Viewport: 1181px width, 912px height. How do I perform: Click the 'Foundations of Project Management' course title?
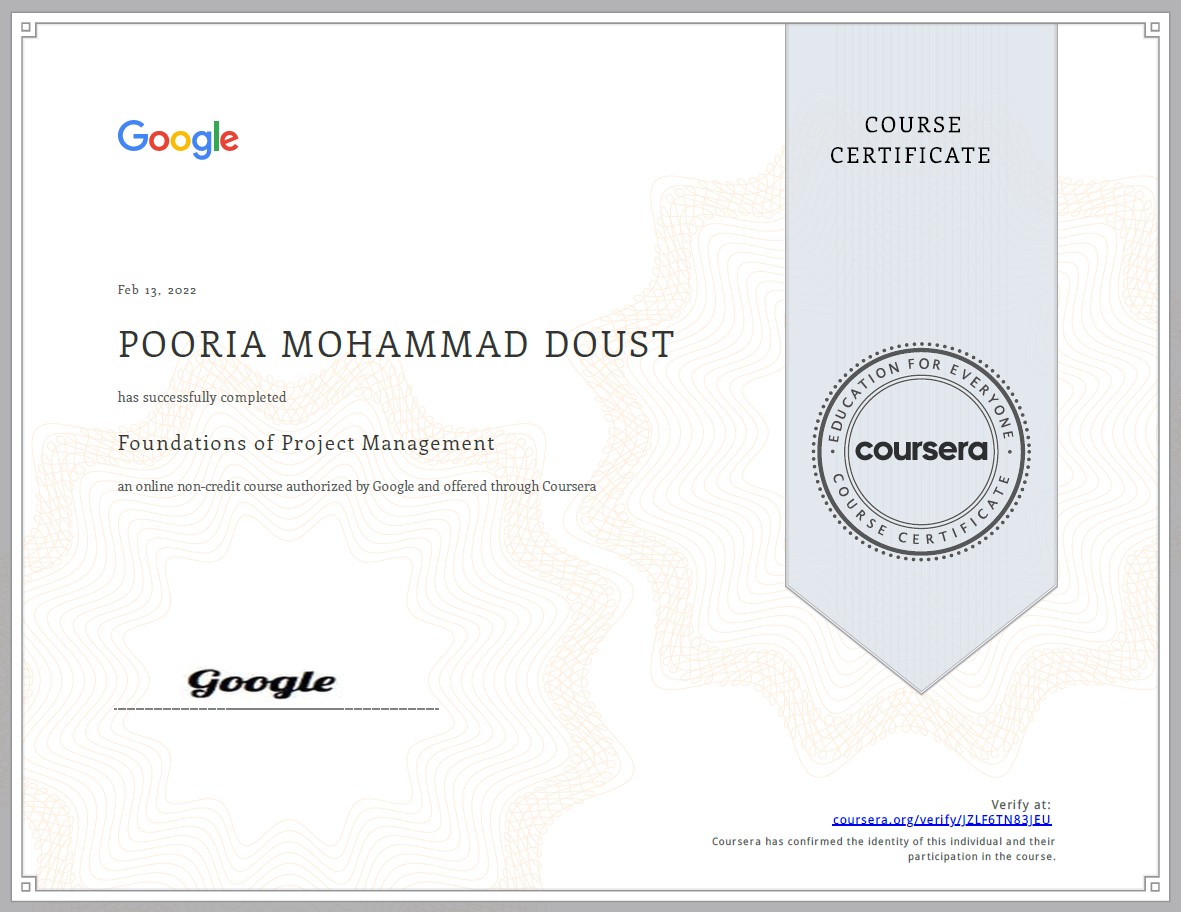click(305, 443)
